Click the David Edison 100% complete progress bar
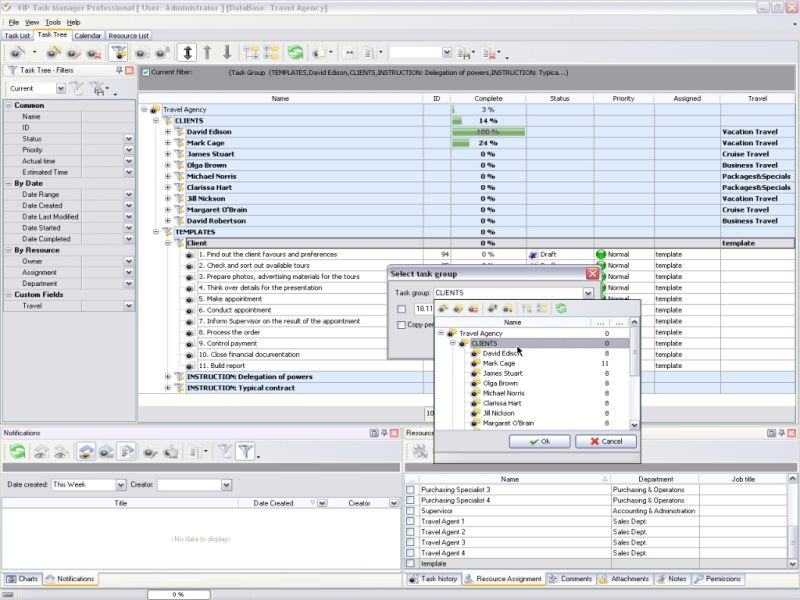 488,132
